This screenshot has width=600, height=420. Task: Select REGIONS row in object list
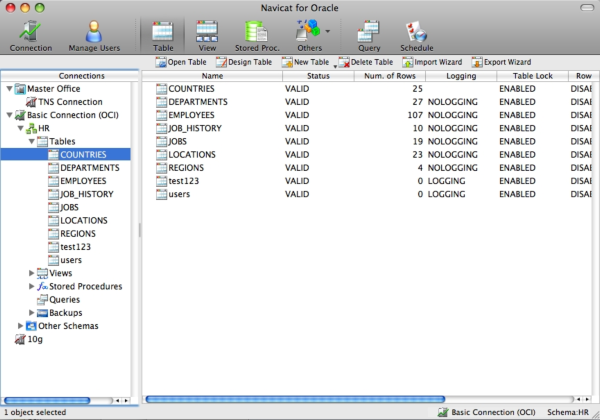point(367,168)
